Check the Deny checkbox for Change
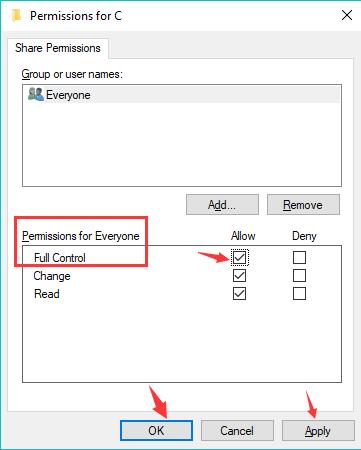The width and height of the screenshot is (361, 450). point(299,276)
